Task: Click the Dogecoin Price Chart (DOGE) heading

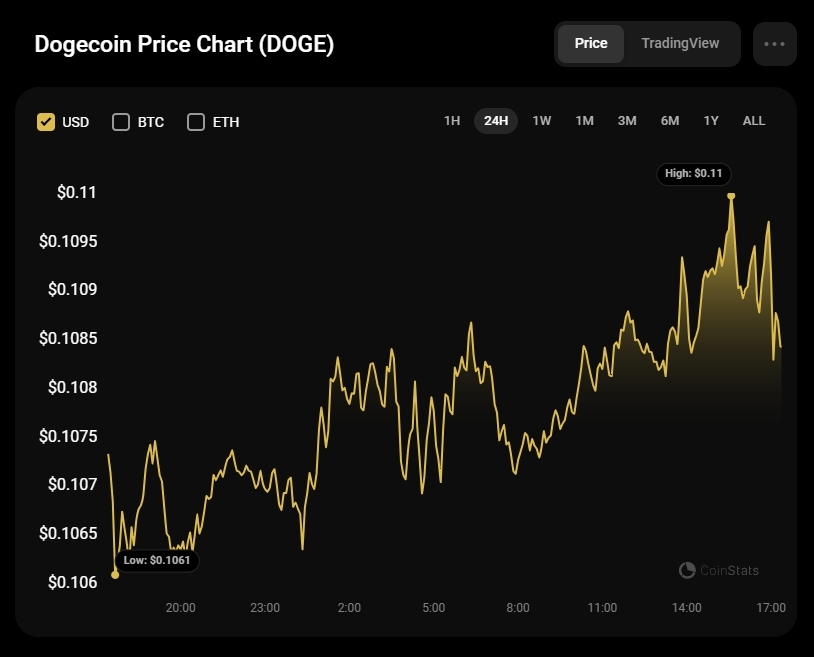Action: click(184, 45)
